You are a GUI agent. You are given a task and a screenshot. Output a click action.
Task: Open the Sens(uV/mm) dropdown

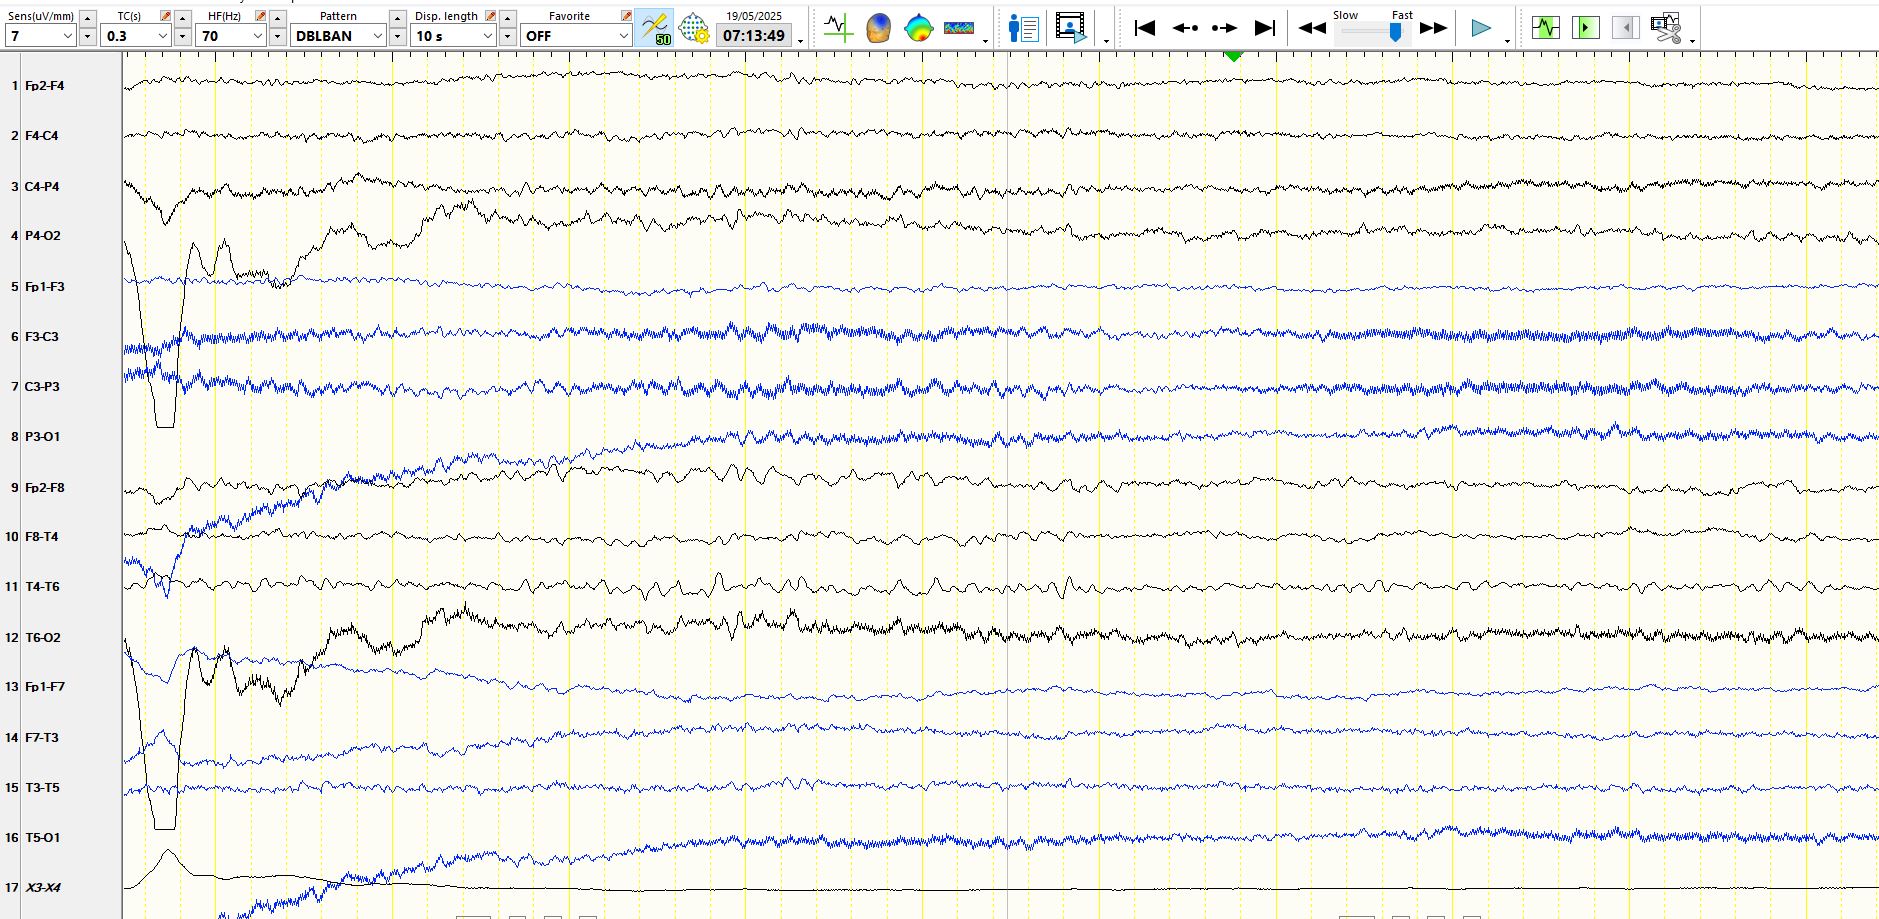[41, 36]
